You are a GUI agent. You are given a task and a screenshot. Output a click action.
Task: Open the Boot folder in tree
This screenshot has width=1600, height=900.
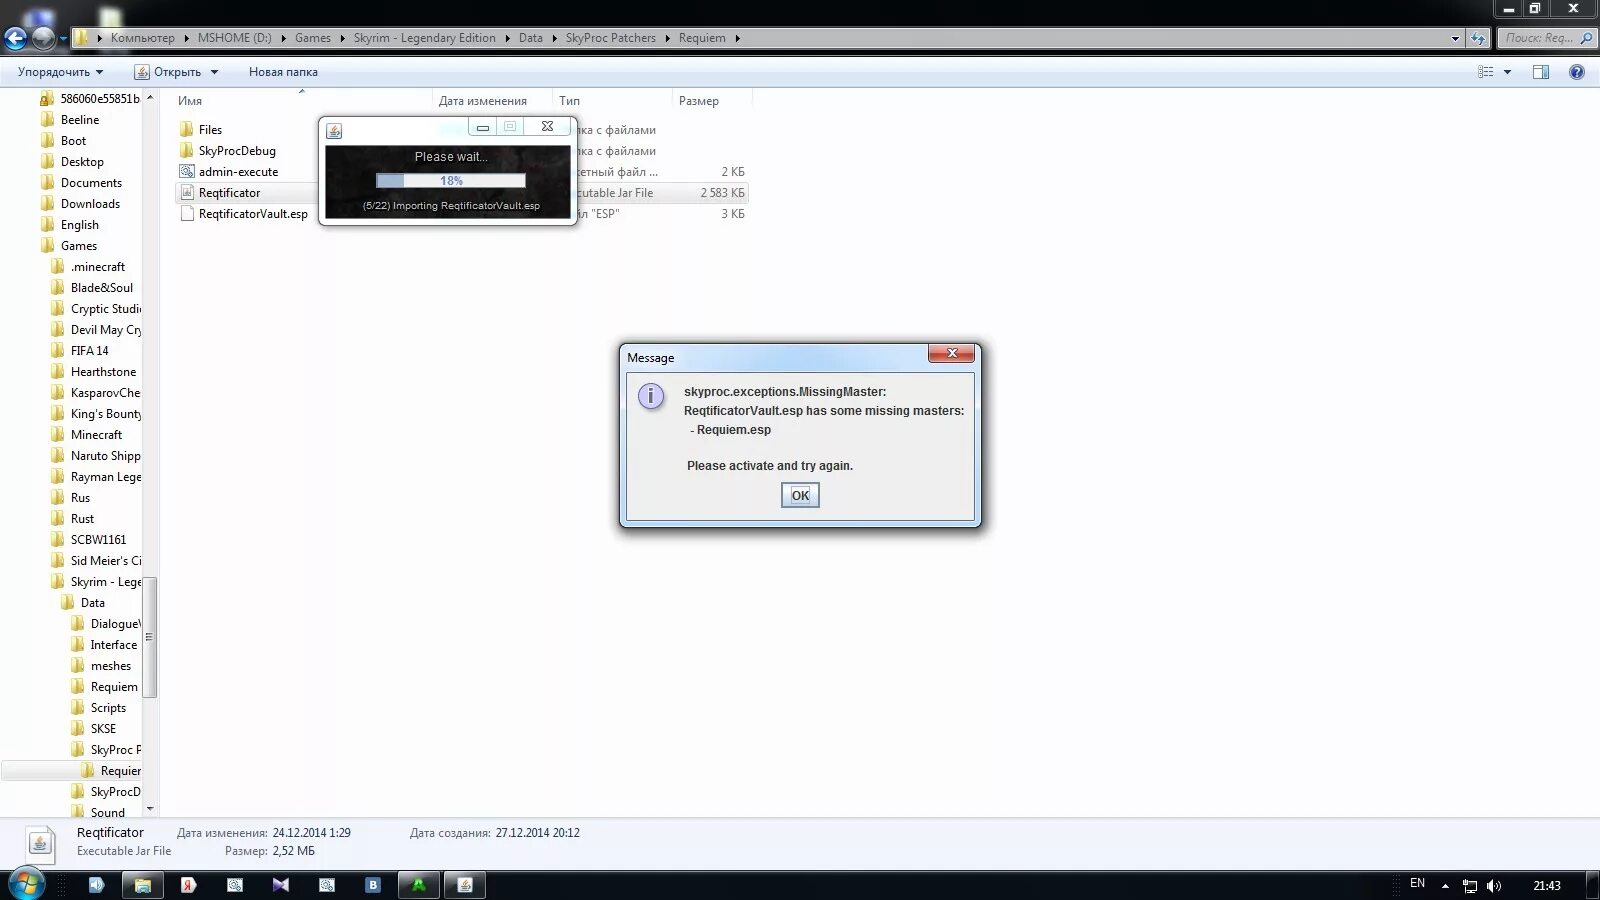[73, 141]
